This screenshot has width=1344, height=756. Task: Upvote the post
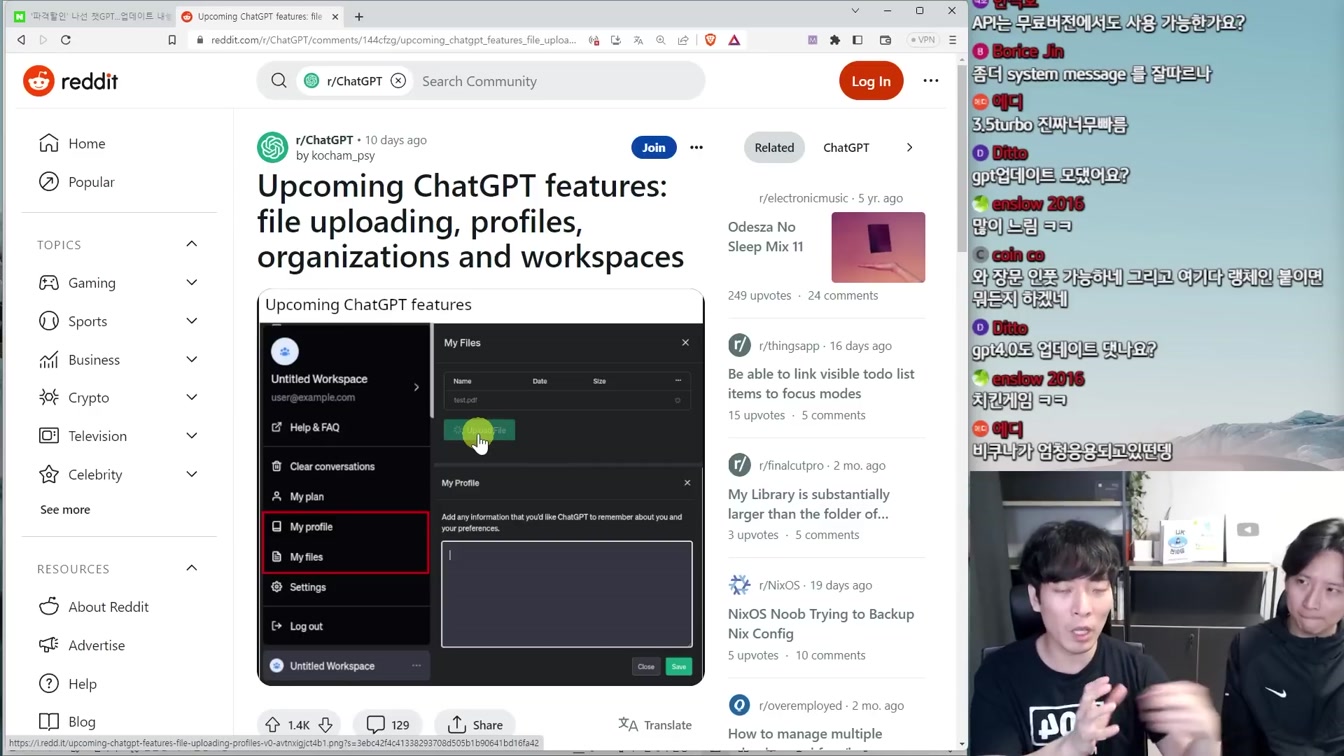pyautogui.click(x=272, y=725)
